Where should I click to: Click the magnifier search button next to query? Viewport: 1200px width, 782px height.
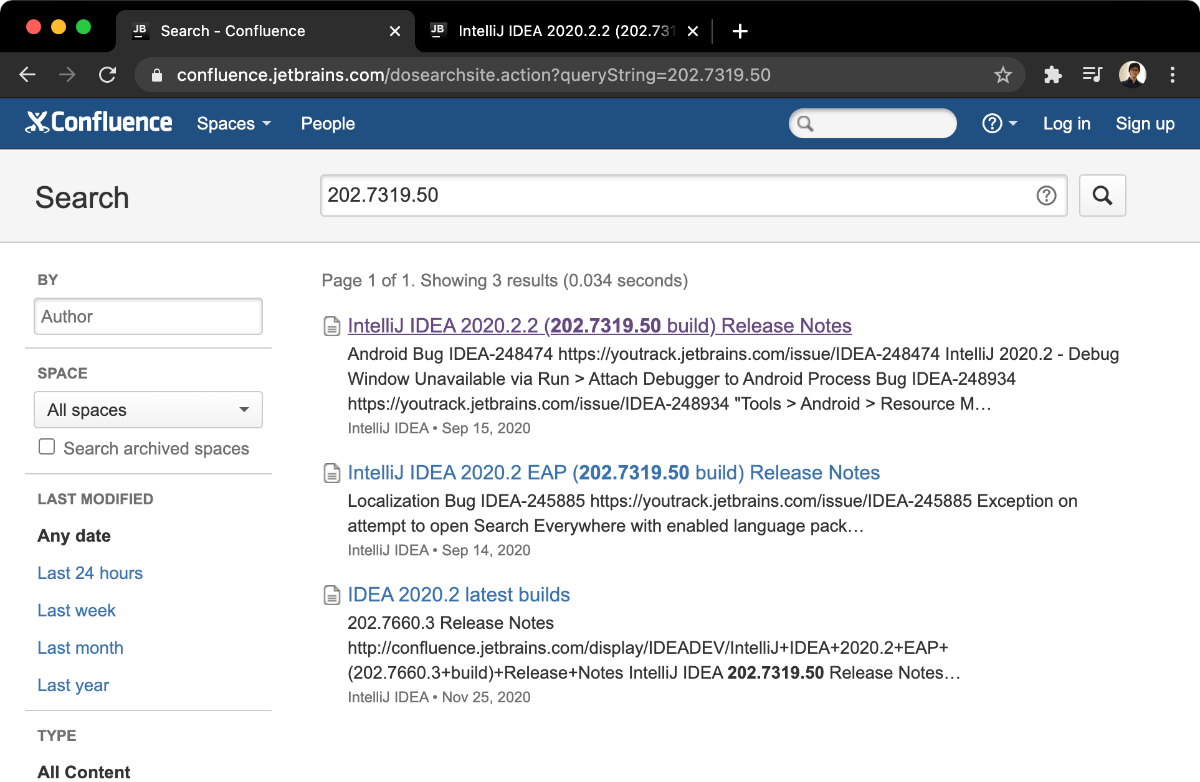(1102, 196)
